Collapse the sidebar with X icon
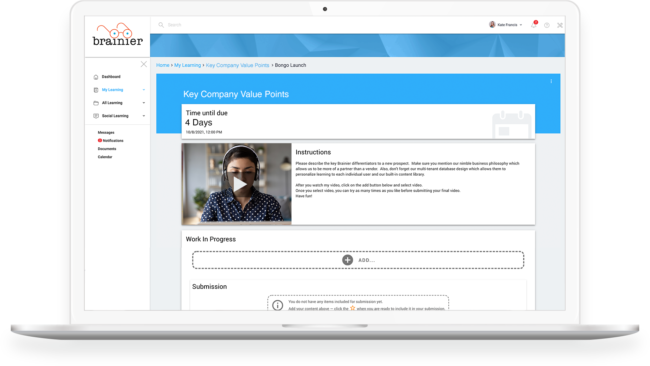This screenshot has width=650, height=366. coord(143,64)
